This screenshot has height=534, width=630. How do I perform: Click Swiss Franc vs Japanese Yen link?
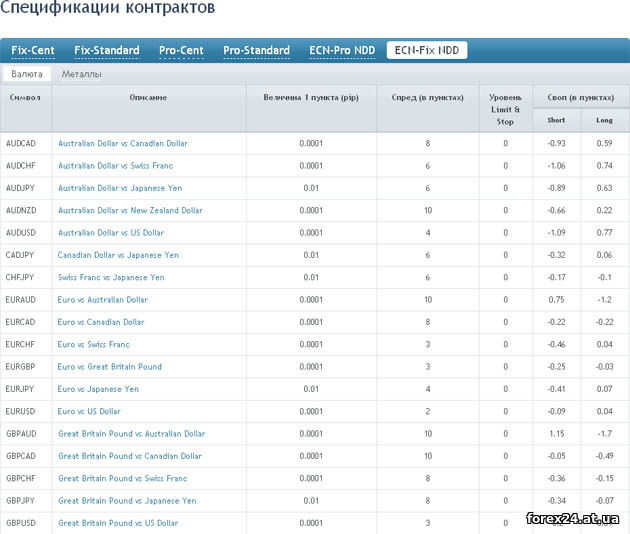coord(111,277)
